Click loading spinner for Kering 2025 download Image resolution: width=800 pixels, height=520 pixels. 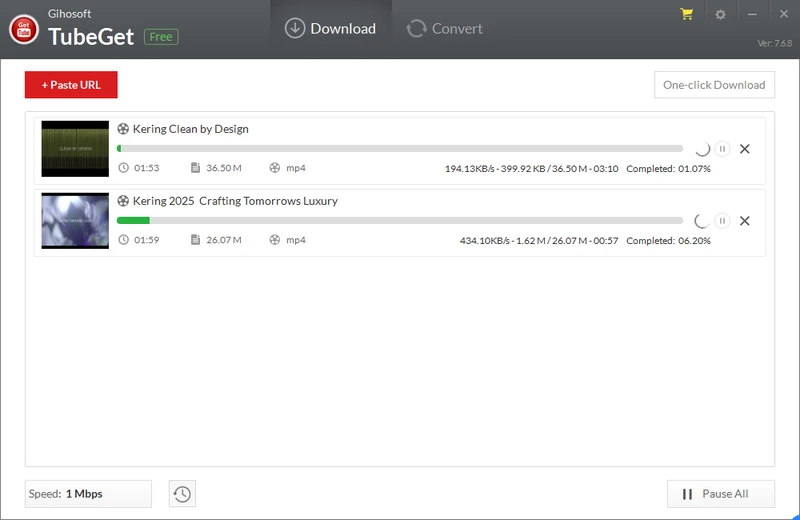[x=702, y=220]
